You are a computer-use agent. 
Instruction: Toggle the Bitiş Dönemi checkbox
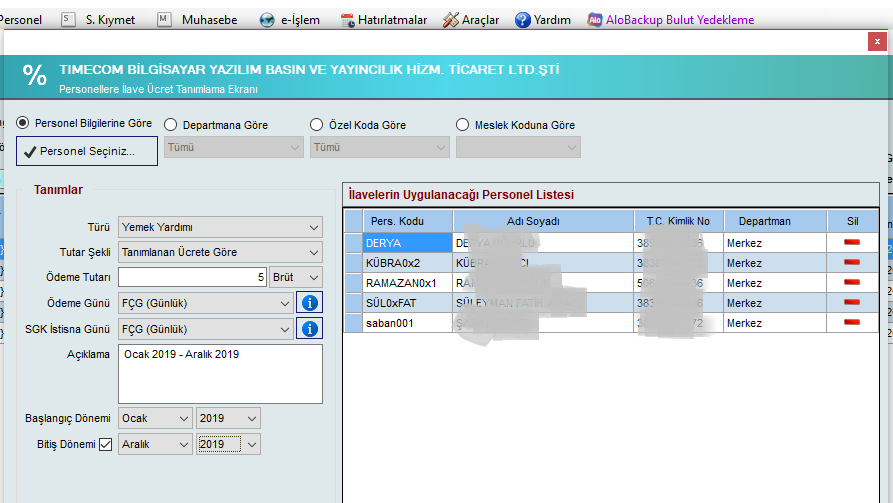[105, 444]
